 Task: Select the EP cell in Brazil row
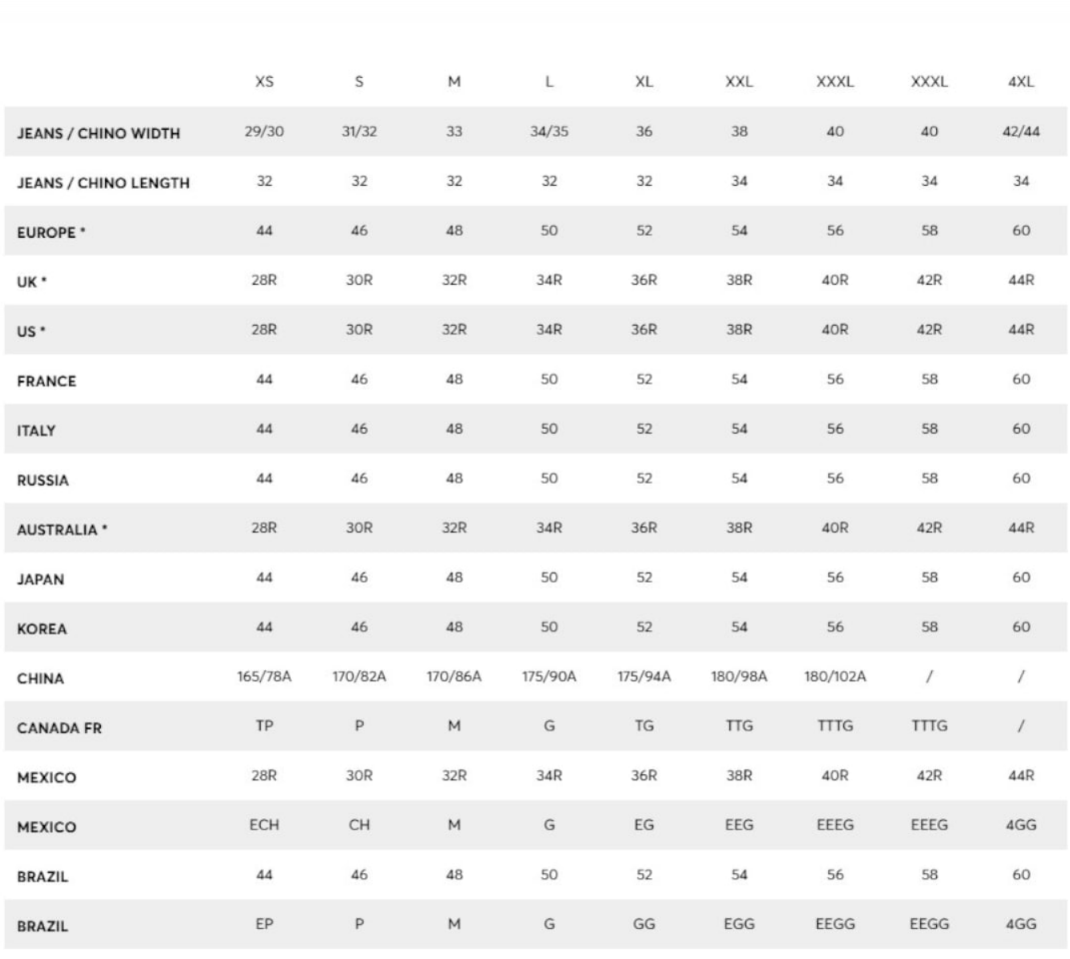tap(264, 924)
